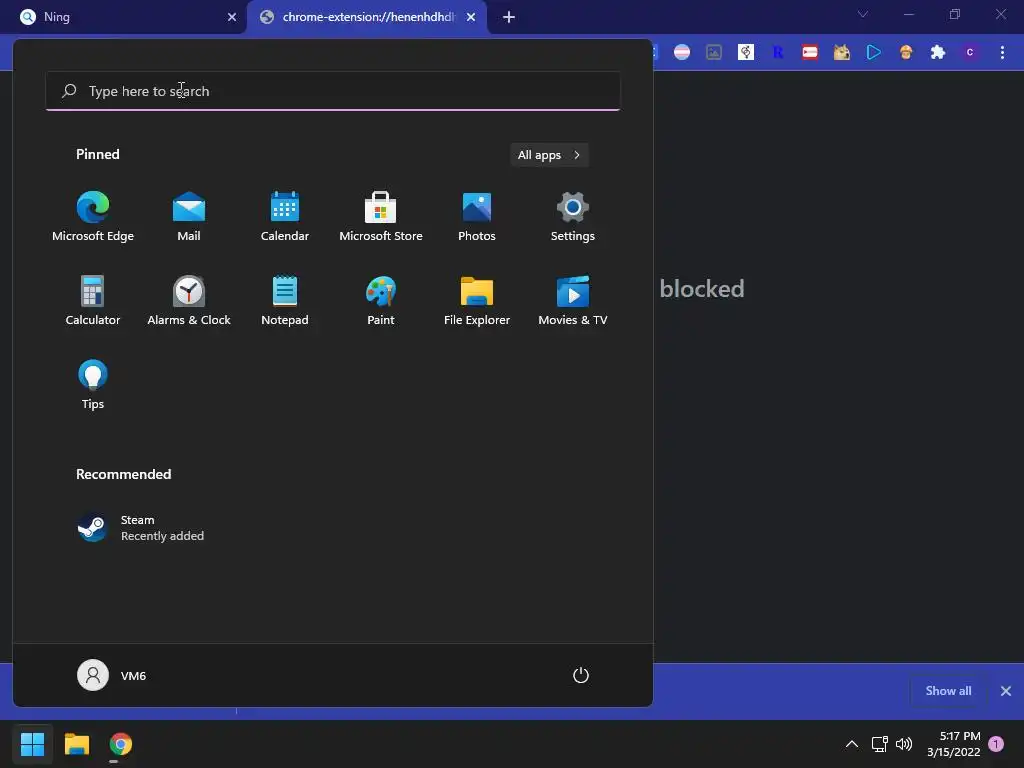
Task: Open the Calculator app
Action: 93,301
